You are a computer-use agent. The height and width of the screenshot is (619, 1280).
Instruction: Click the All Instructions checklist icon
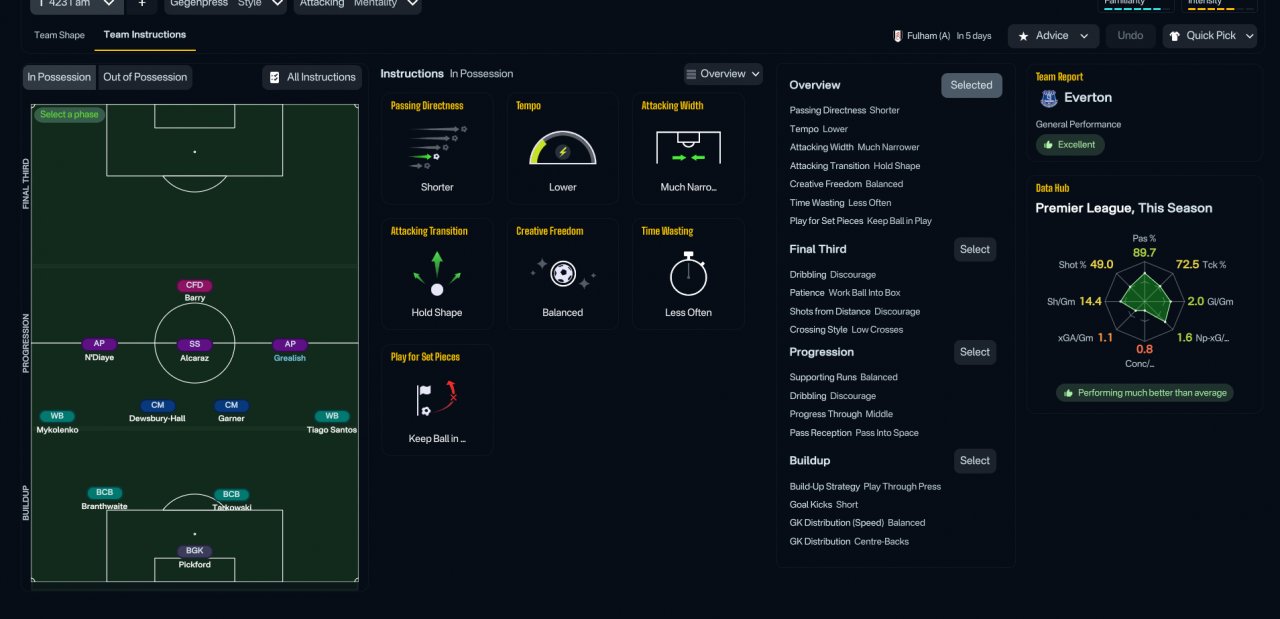(275, 77)
